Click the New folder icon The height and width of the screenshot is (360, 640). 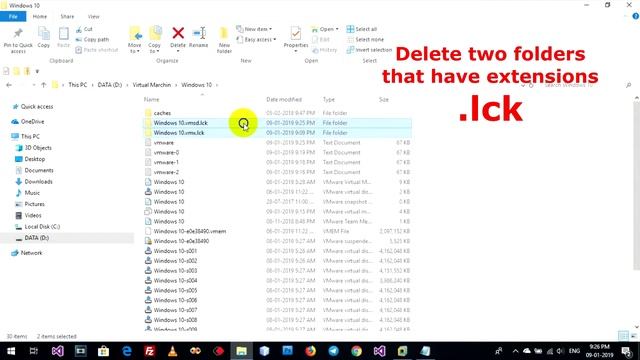pos(224,33)
